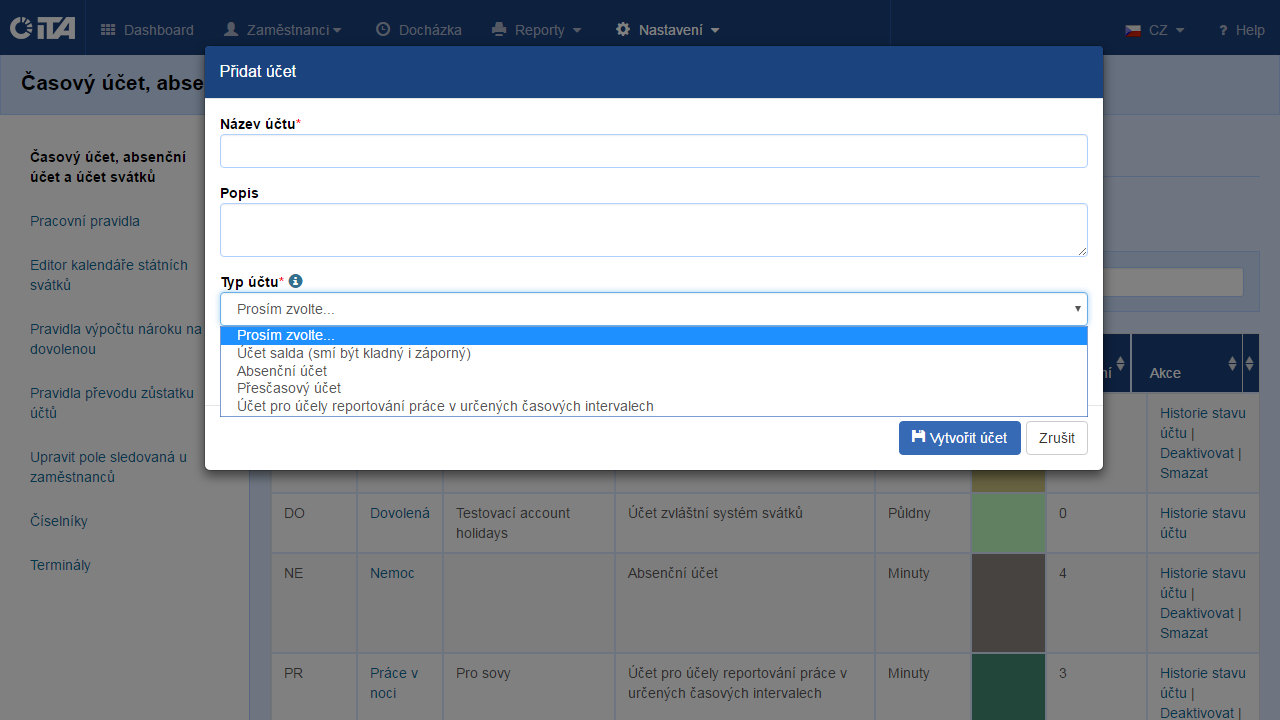Choose Přesčasový účet from the list
The image size is (1280, 720).
point(289,388)
